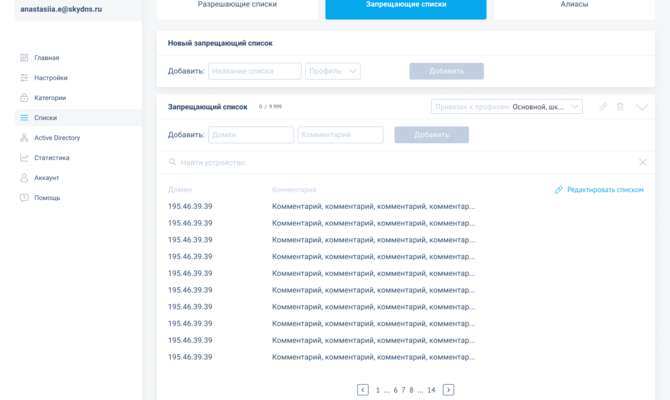Screen dimensions: 670x400
Task: Open the Профиль dropdown
Action: pyautogui.click(x=333, y=71)
